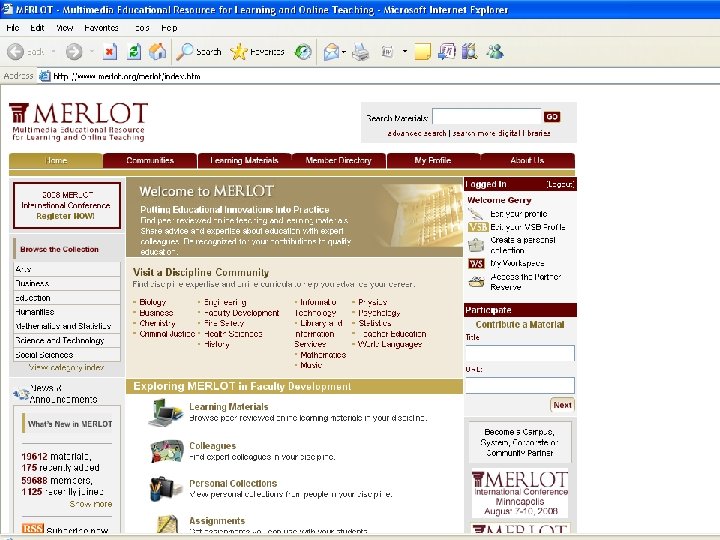720x540 pixels.
Task: Open the World Languages community link
Action: tap(390, 344)
